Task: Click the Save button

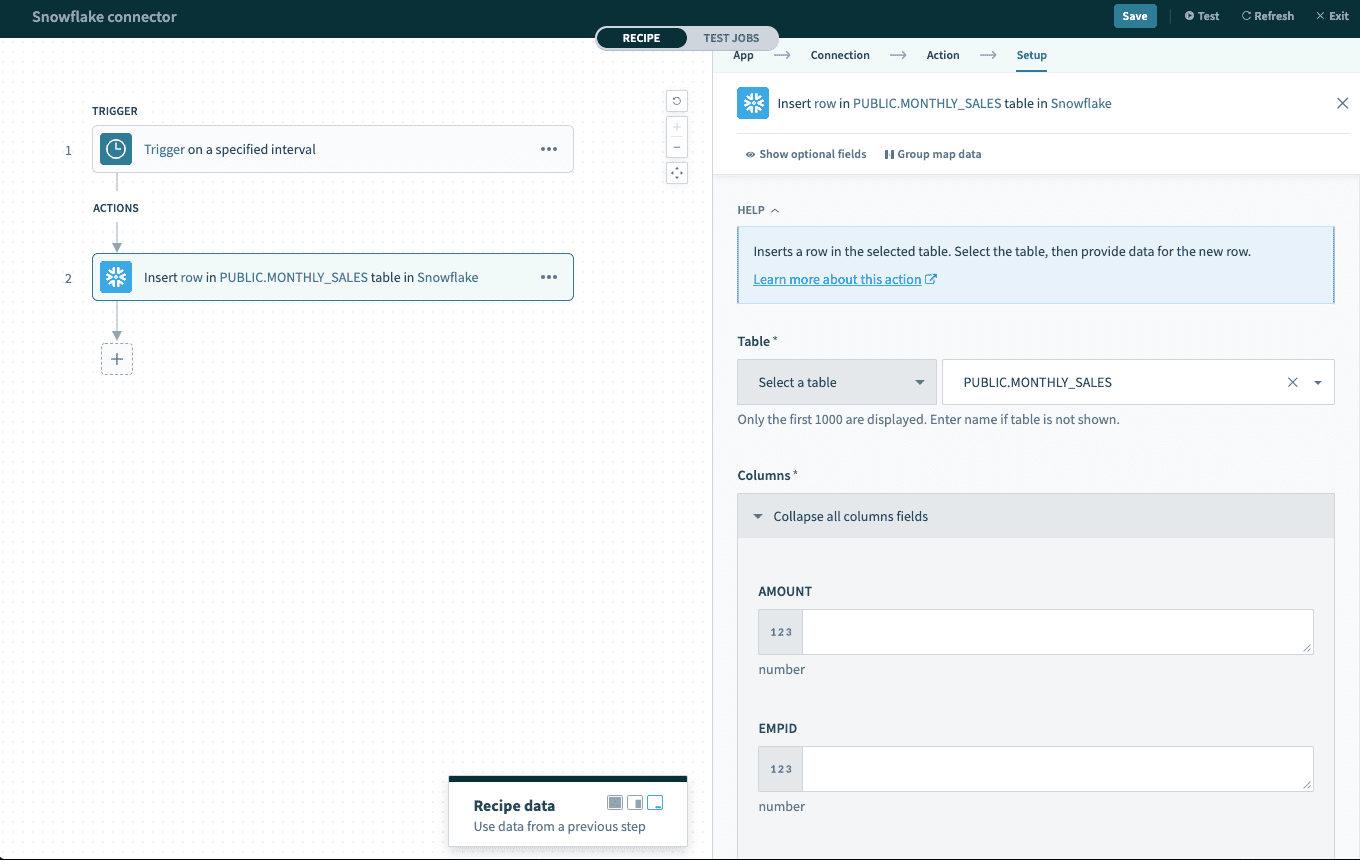Action: coord(1134,16)
